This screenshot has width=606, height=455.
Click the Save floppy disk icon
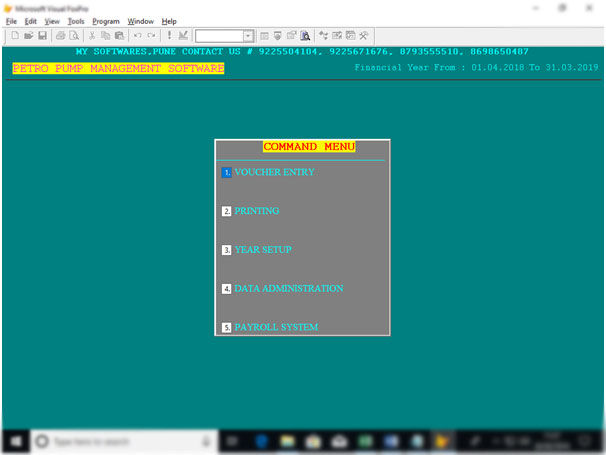coord(42,36)
